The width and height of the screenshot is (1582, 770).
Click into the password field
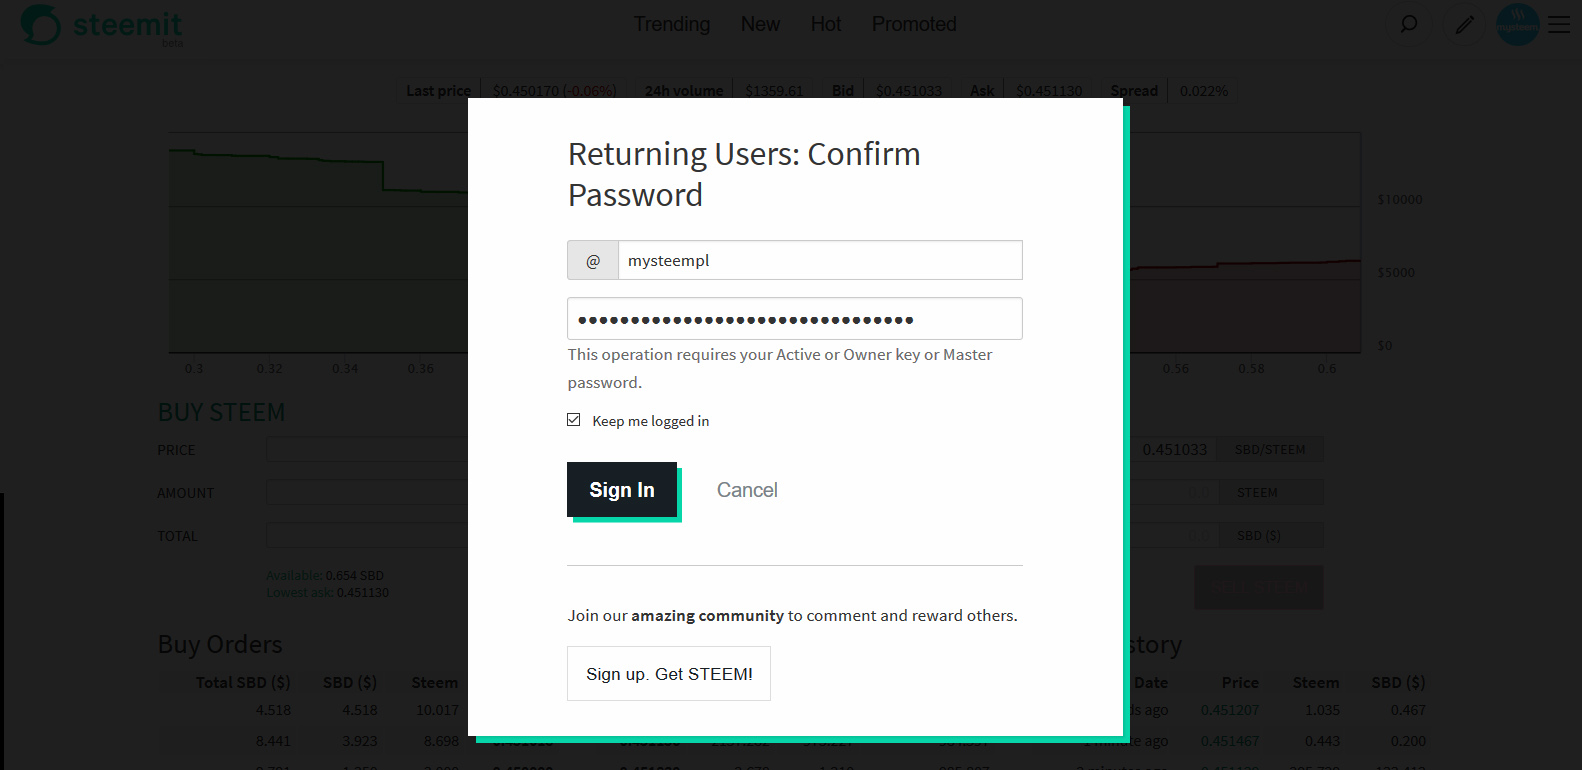click(x=795, y=319)
